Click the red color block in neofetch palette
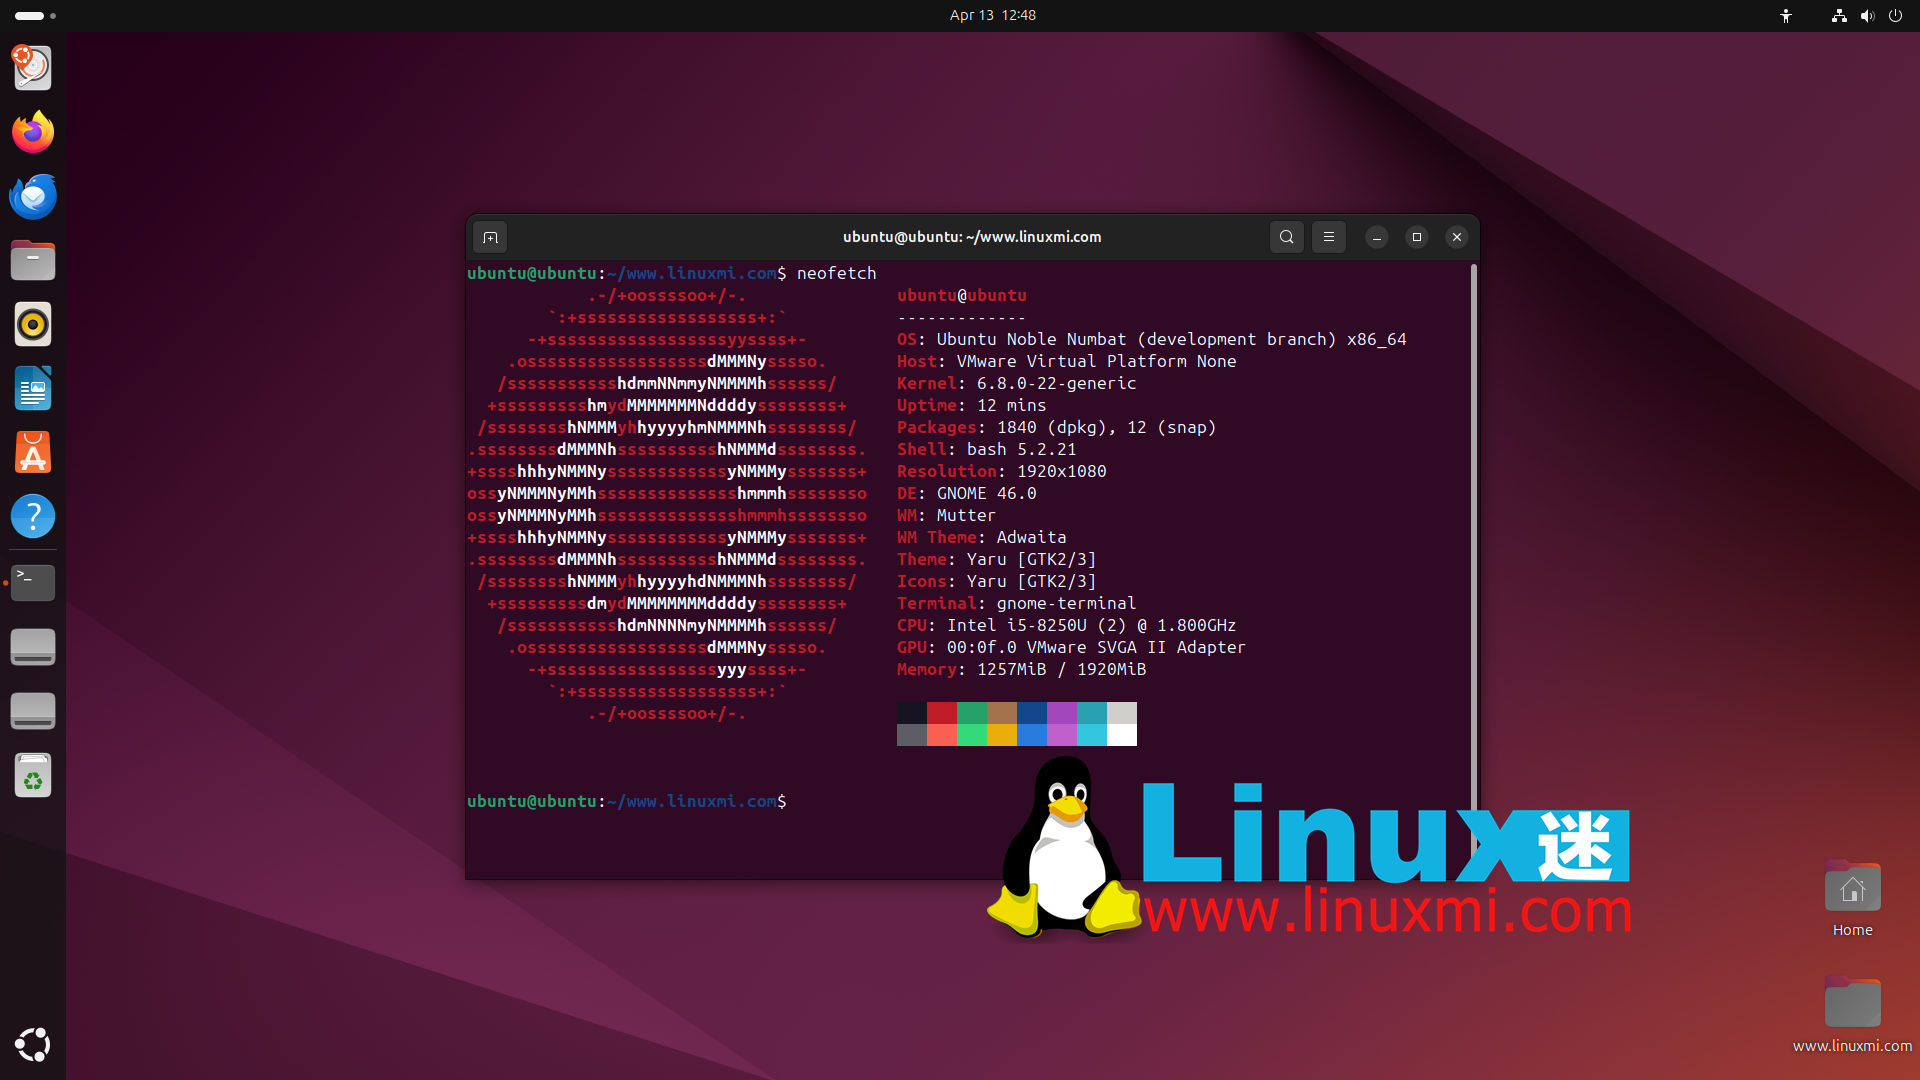 point(942,712)
